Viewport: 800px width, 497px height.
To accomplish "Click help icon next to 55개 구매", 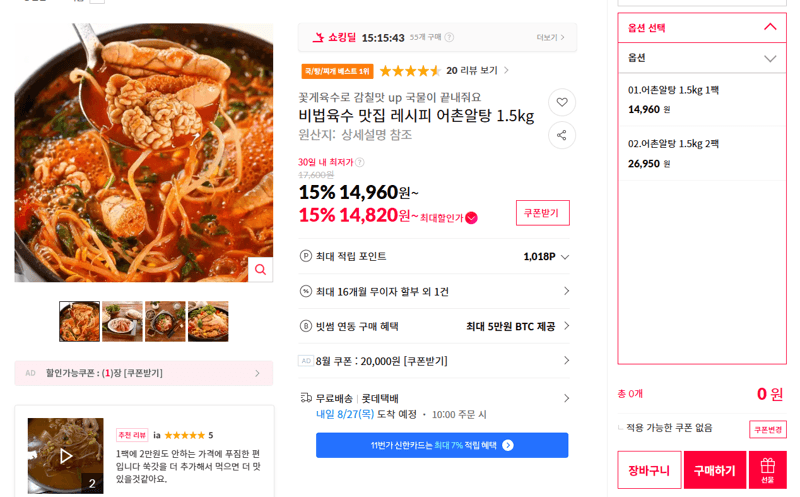I will (449, 37).
